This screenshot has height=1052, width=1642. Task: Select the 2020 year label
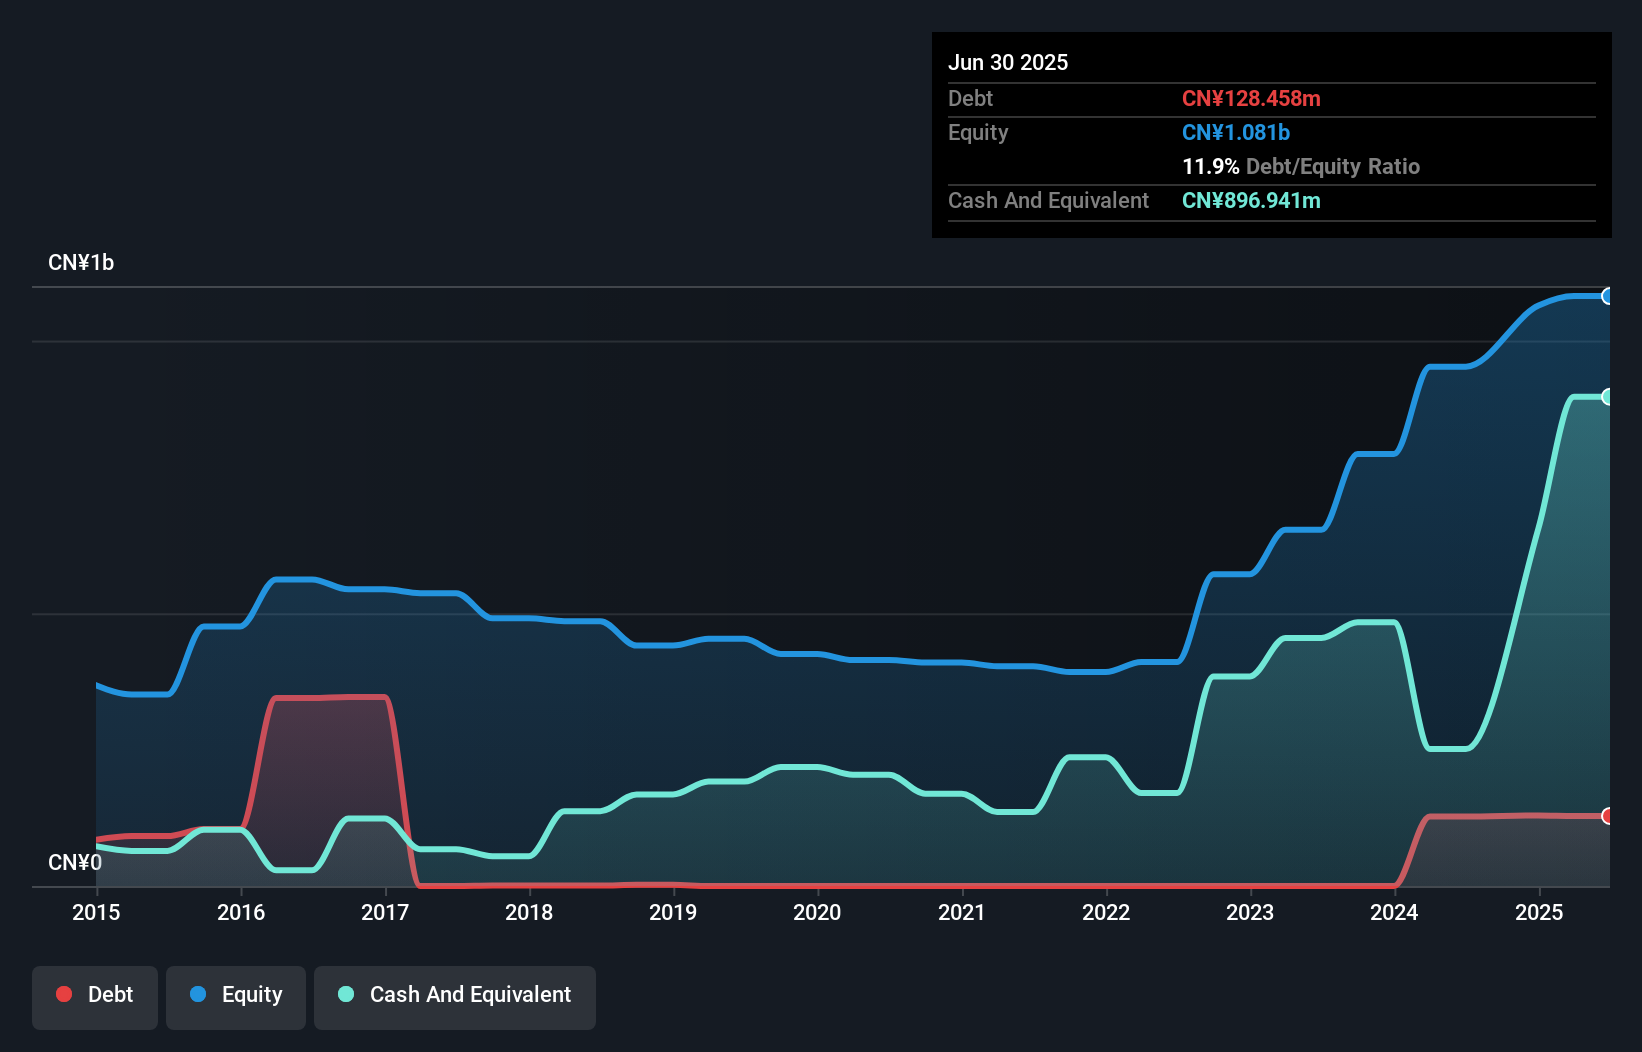817,912
